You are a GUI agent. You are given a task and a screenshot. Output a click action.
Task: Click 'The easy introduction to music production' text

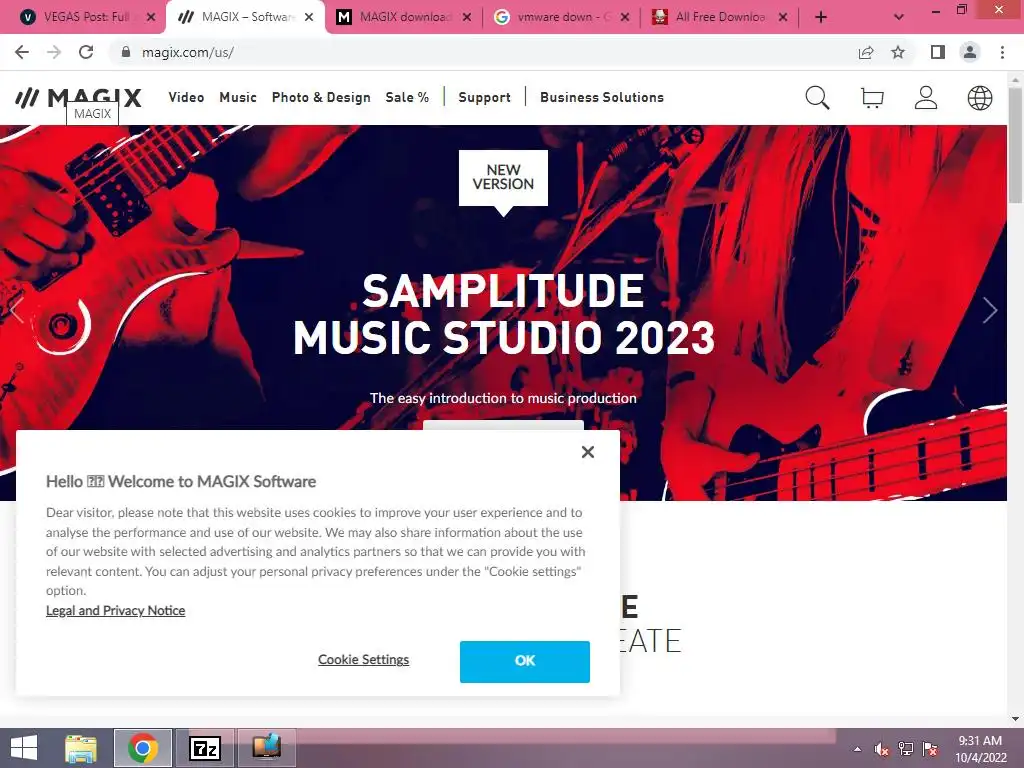(x=503, y=398)
